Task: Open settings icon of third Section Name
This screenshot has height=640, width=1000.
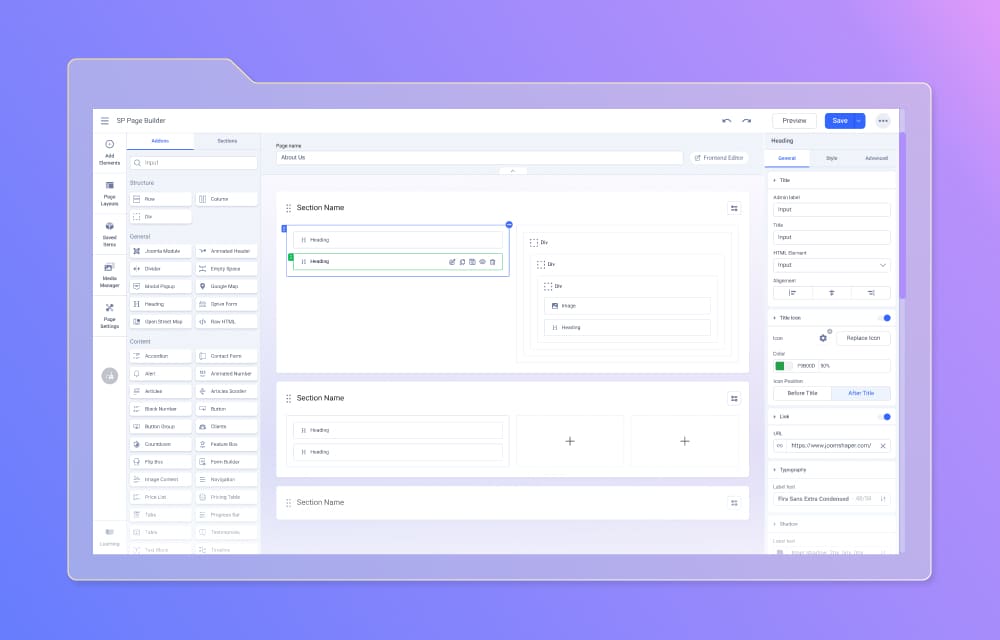Action: pyautogui.click(x=734, y=503)
